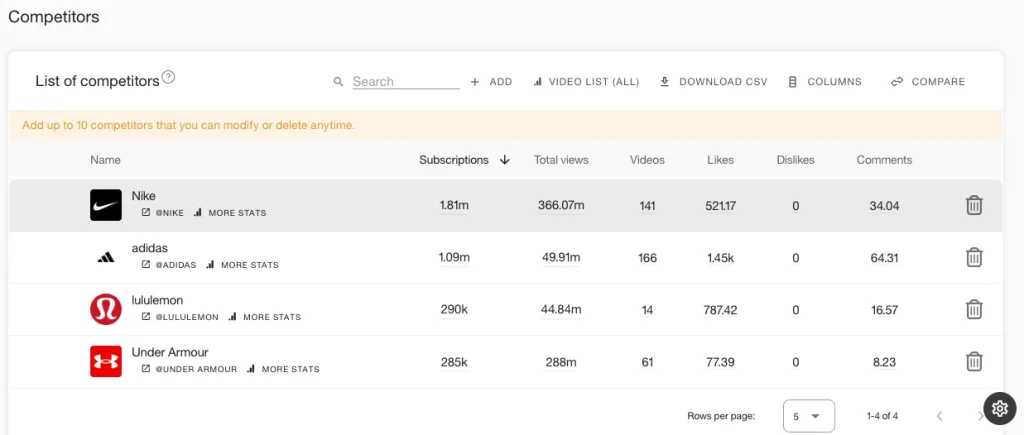Click the Under Armour logo thumbnail

[106, 361]
